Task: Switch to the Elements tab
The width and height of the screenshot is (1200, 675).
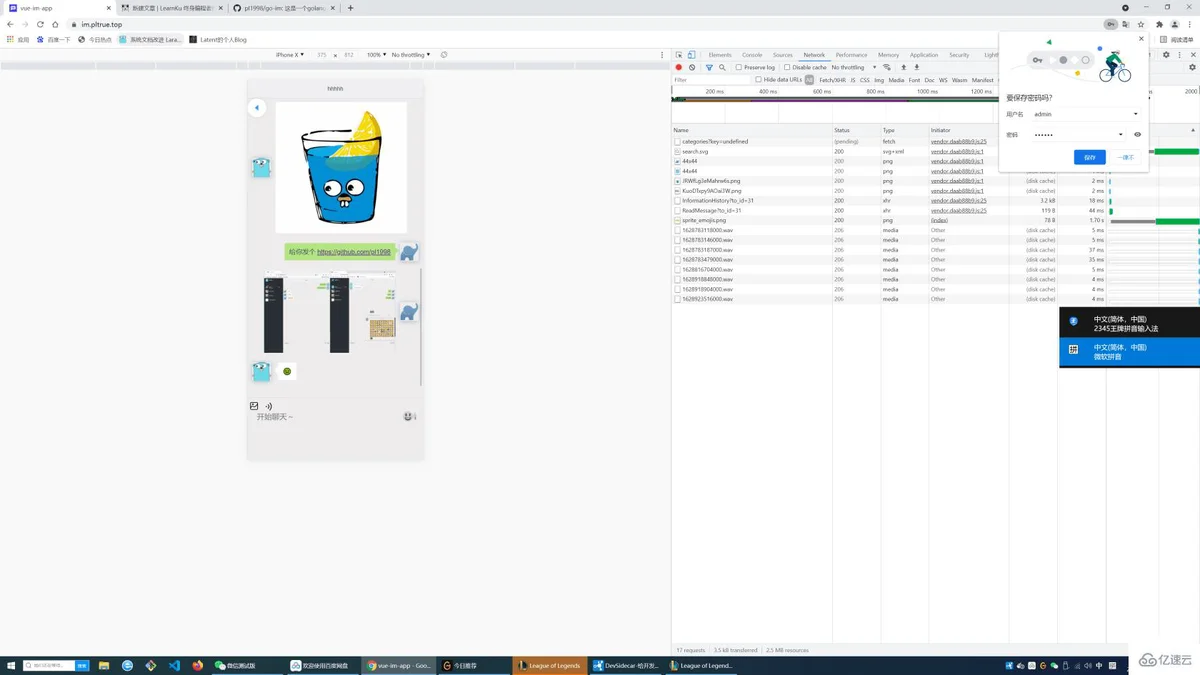Action: point(720,55)
